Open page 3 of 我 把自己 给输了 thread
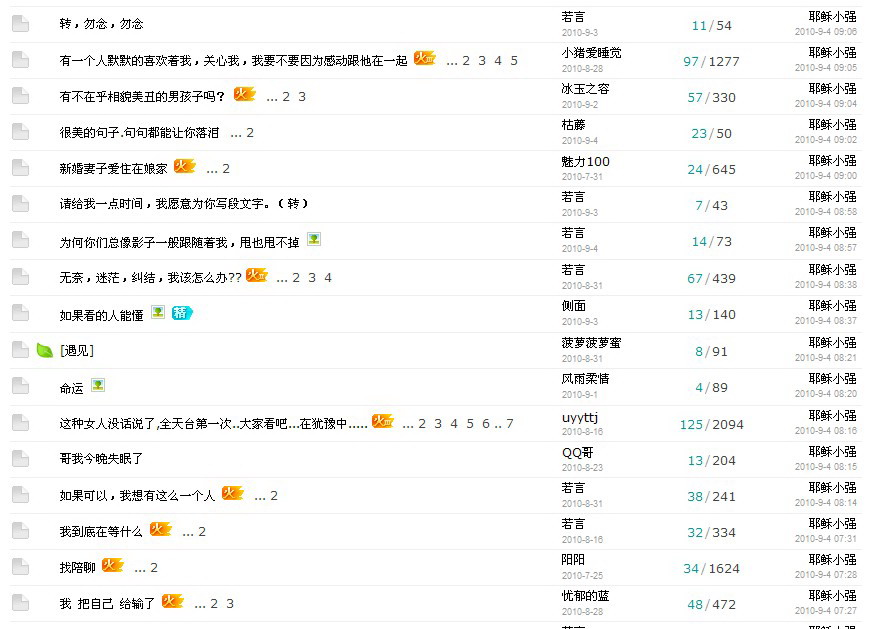The height and width of the screenshot is (629, 871). tap(230, 604)
